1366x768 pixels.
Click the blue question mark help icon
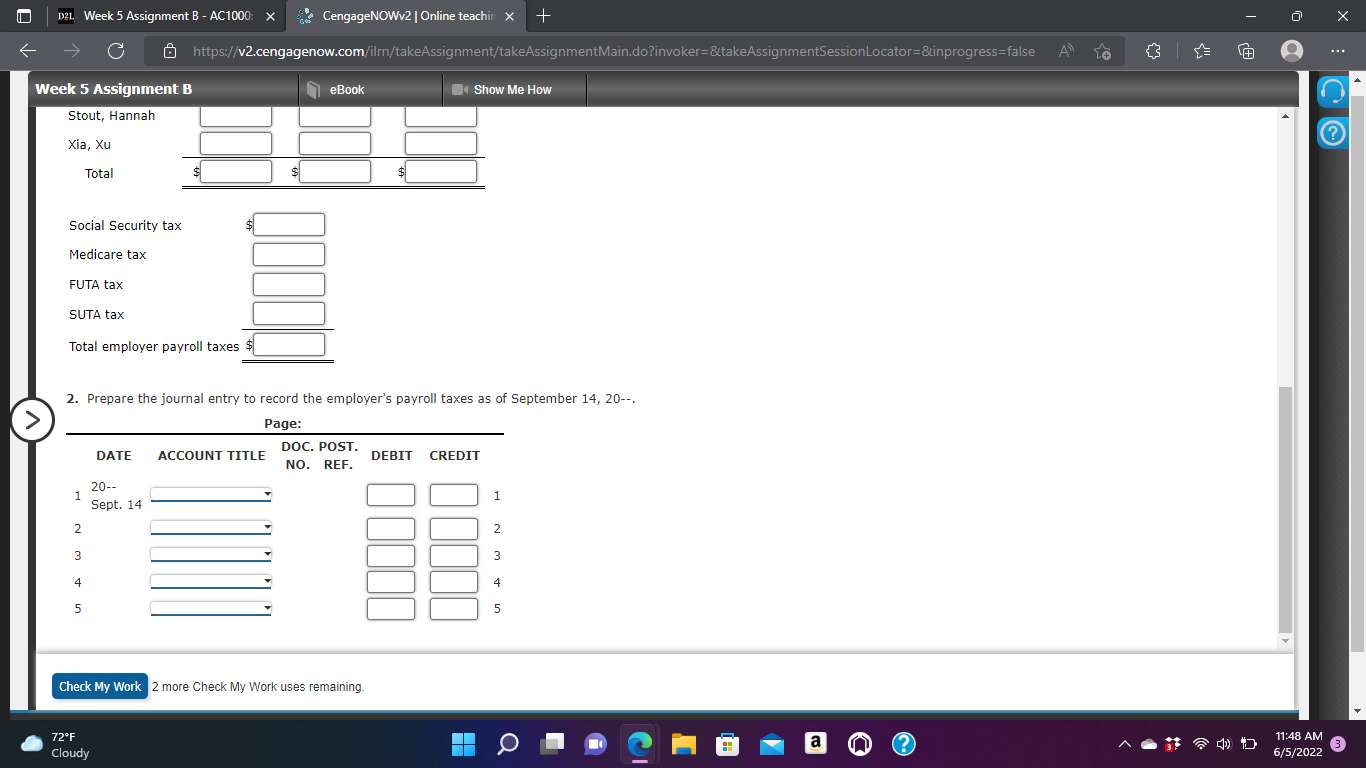(1333, 131)
